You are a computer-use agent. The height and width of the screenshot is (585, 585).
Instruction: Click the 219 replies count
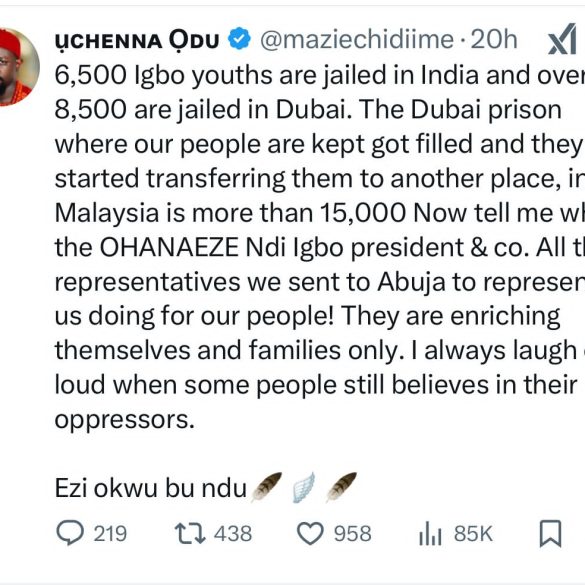(110, 534)
